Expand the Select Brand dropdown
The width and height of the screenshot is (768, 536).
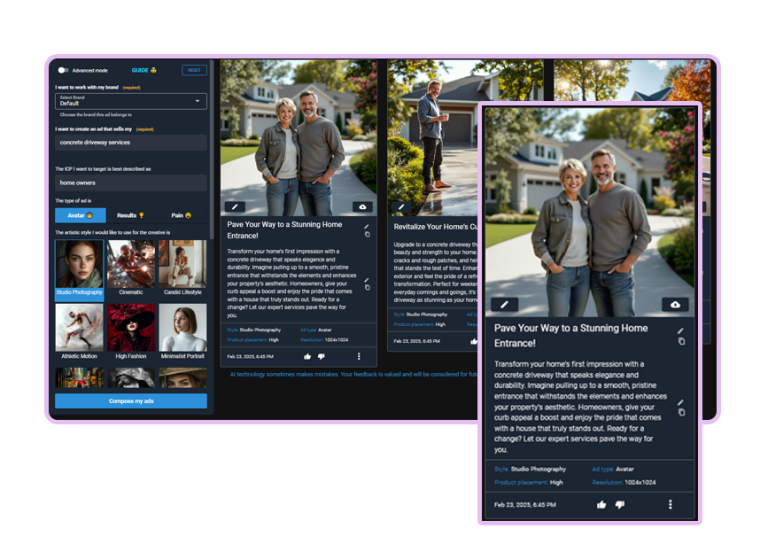tap(130, 101)
